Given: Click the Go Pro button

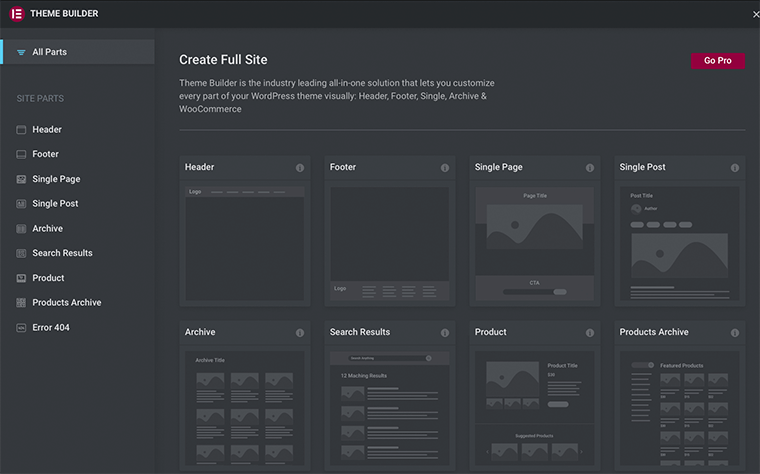Looking at the screenshot, I should (x=717, y=61).
